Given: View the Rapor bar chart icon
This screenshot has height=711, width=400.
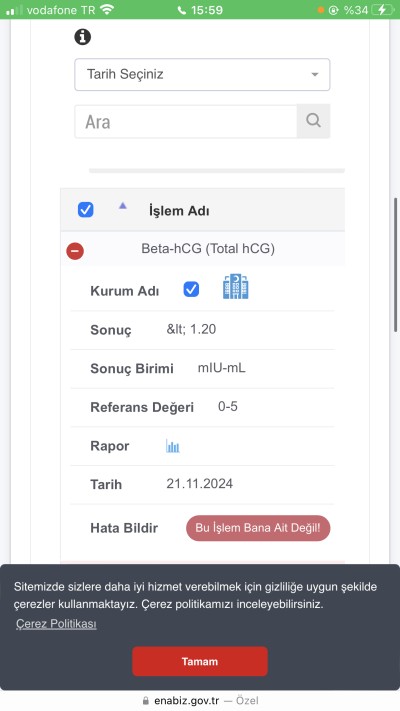Looking at the screenshot, I should pos(172,446).
